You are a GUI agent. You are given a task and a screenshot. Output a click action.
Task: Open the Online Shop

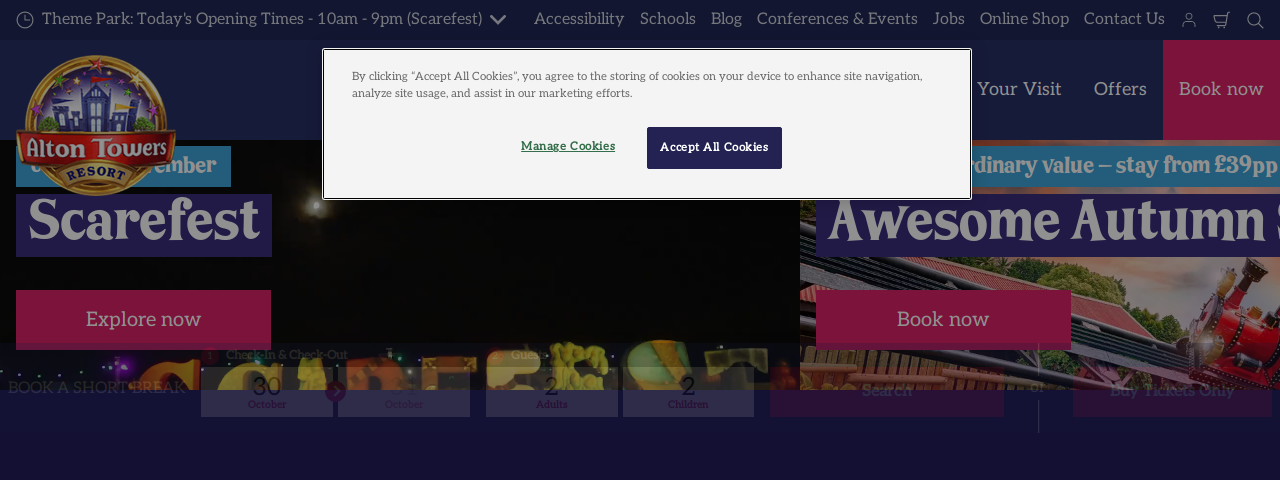coord(1024,19)
